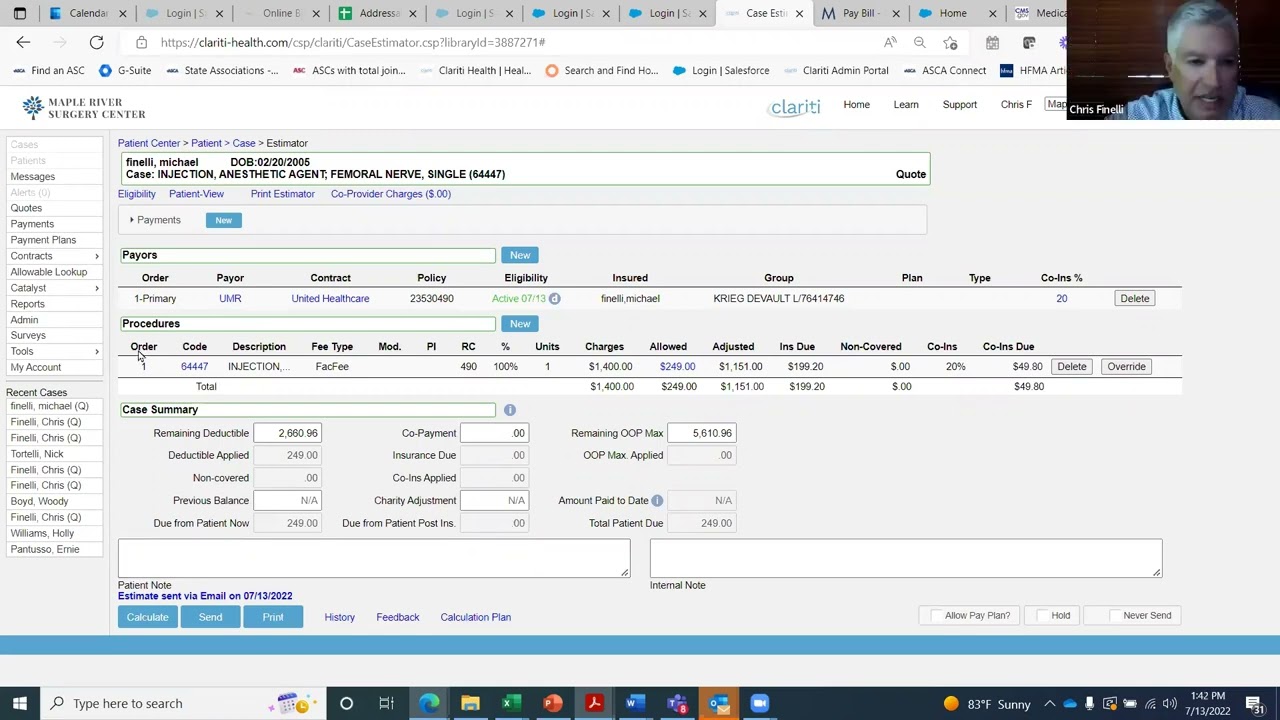1280x720 pixels.
Task: Open PowerPoint from the taskbar
Action: (552, 703)
